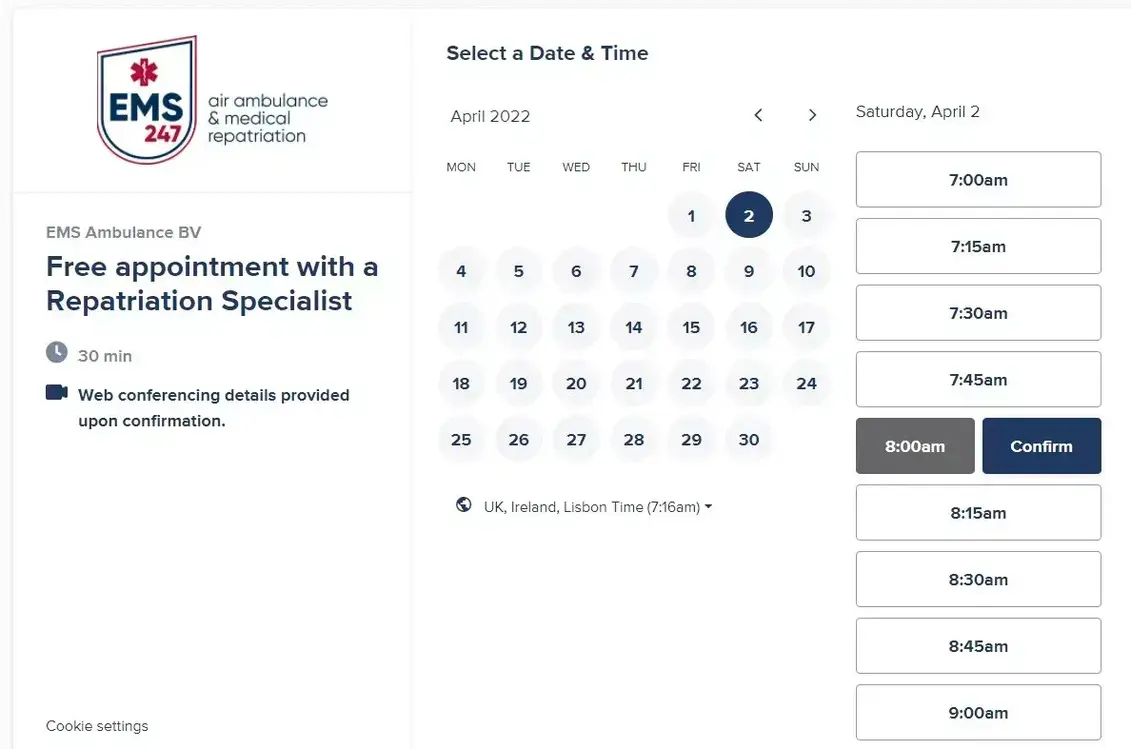The width and height of the screenshot is (1131, 749).
Task: Select April 15 on the calendar
Action: pyautogui.click(x=691, y=327)
